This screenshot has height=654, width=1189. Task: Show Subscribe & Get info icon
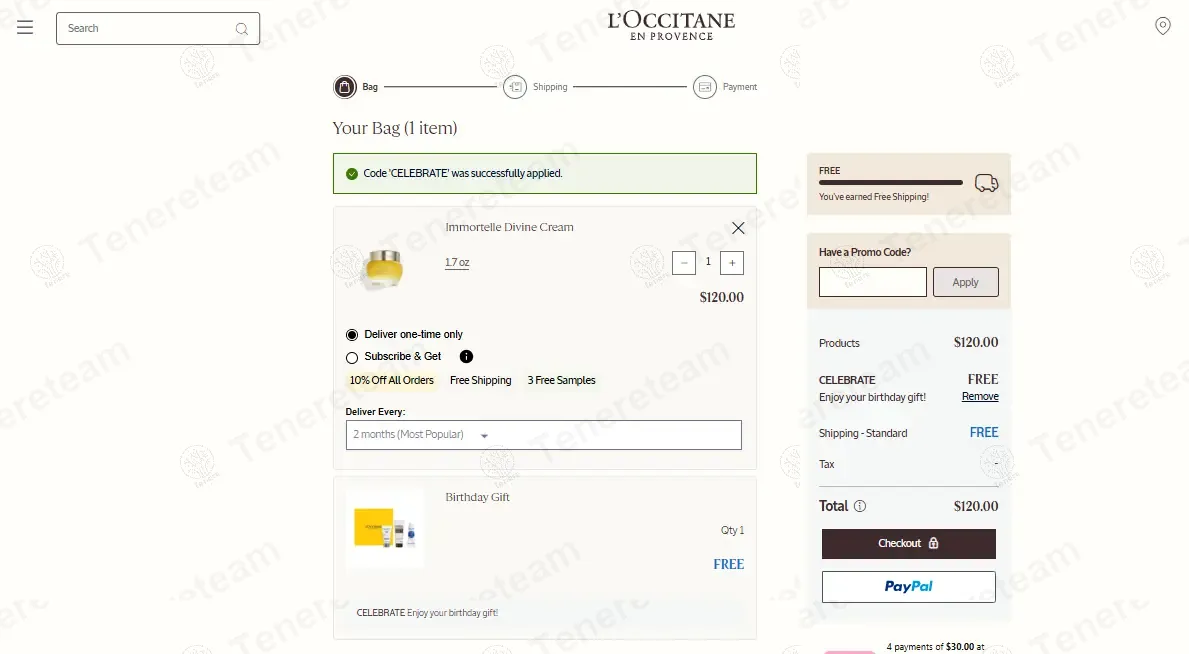466,357
